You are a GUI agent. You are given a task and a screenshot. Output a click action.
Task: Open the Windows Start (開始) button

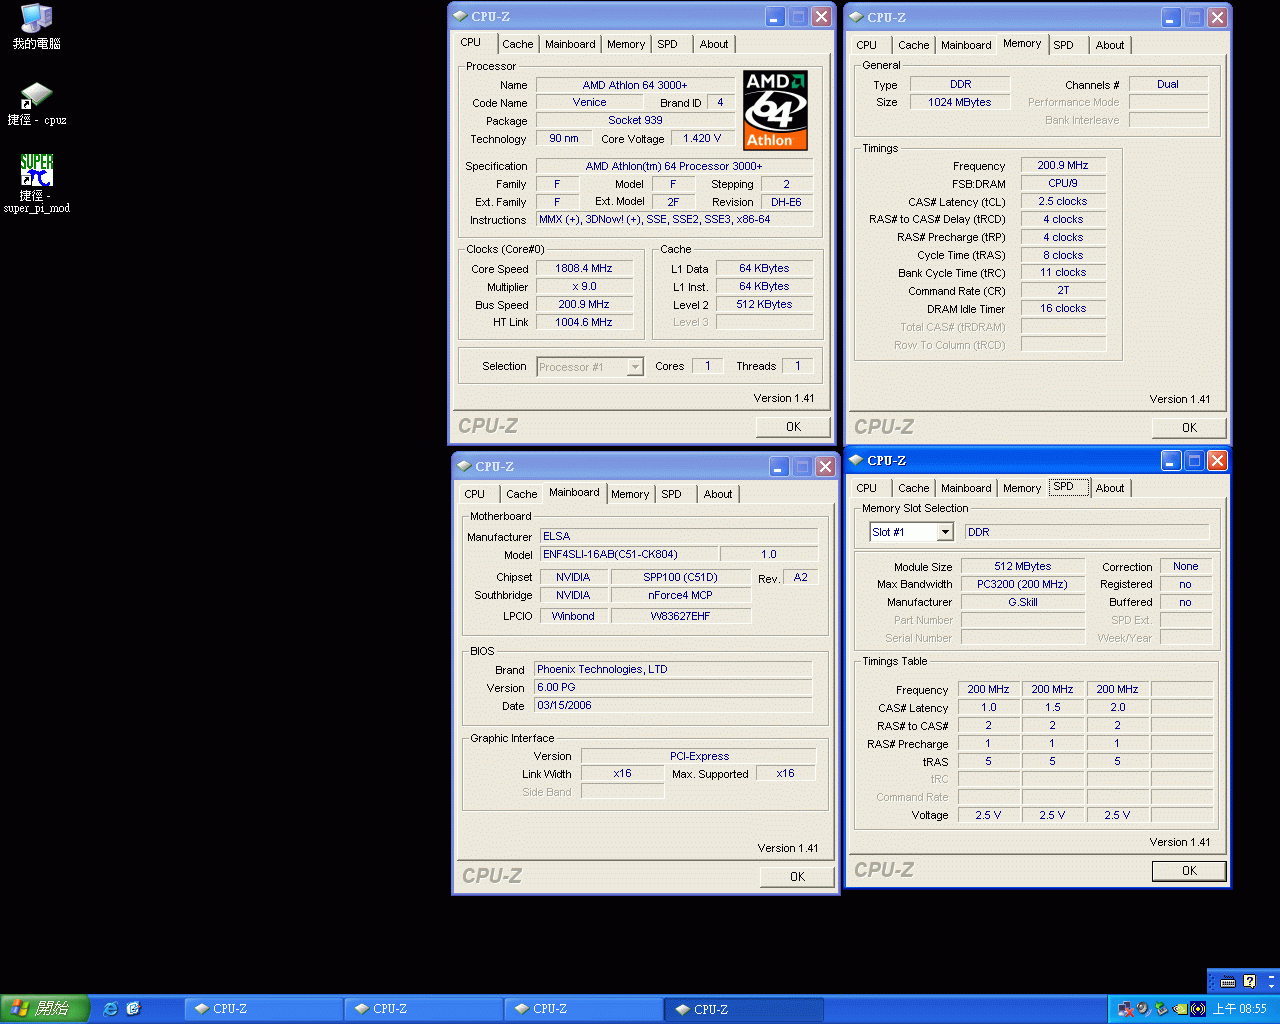tap(45, 1009)
